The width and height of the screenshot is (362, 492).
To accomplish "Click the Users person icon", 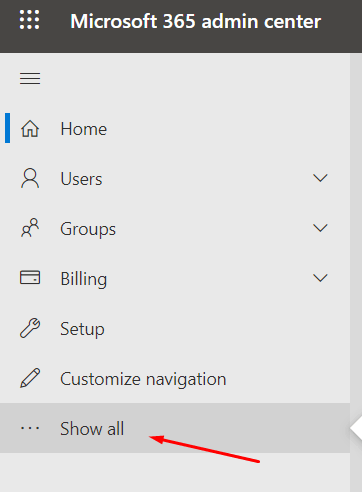I will pyautogui.click(x=30, y=178).
